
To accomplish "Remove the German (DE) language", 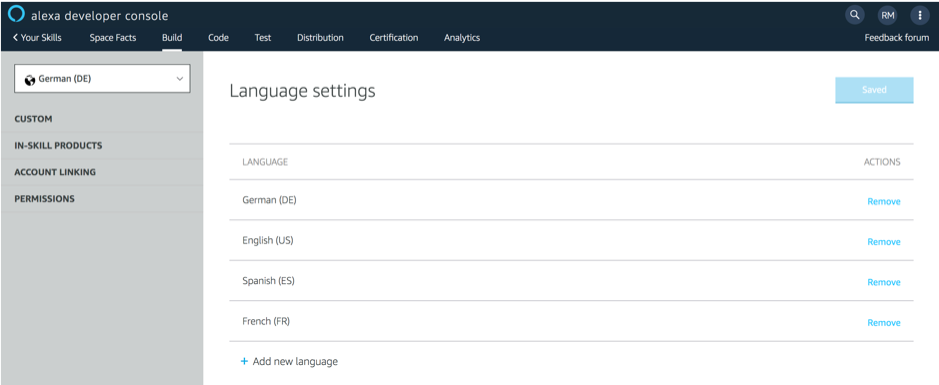I will (x=884, y=202).
